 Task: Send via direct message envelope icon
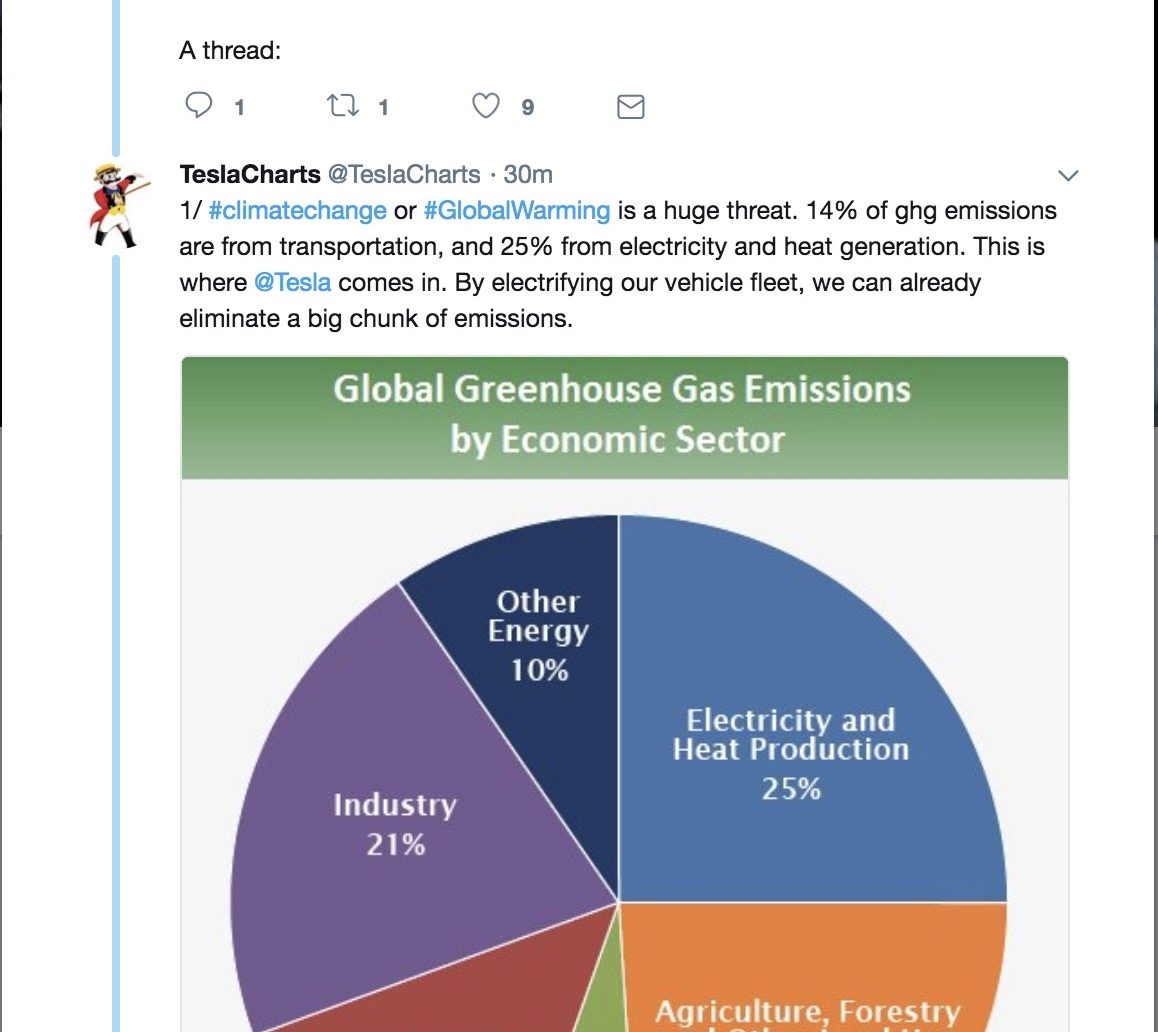[631, 107]
